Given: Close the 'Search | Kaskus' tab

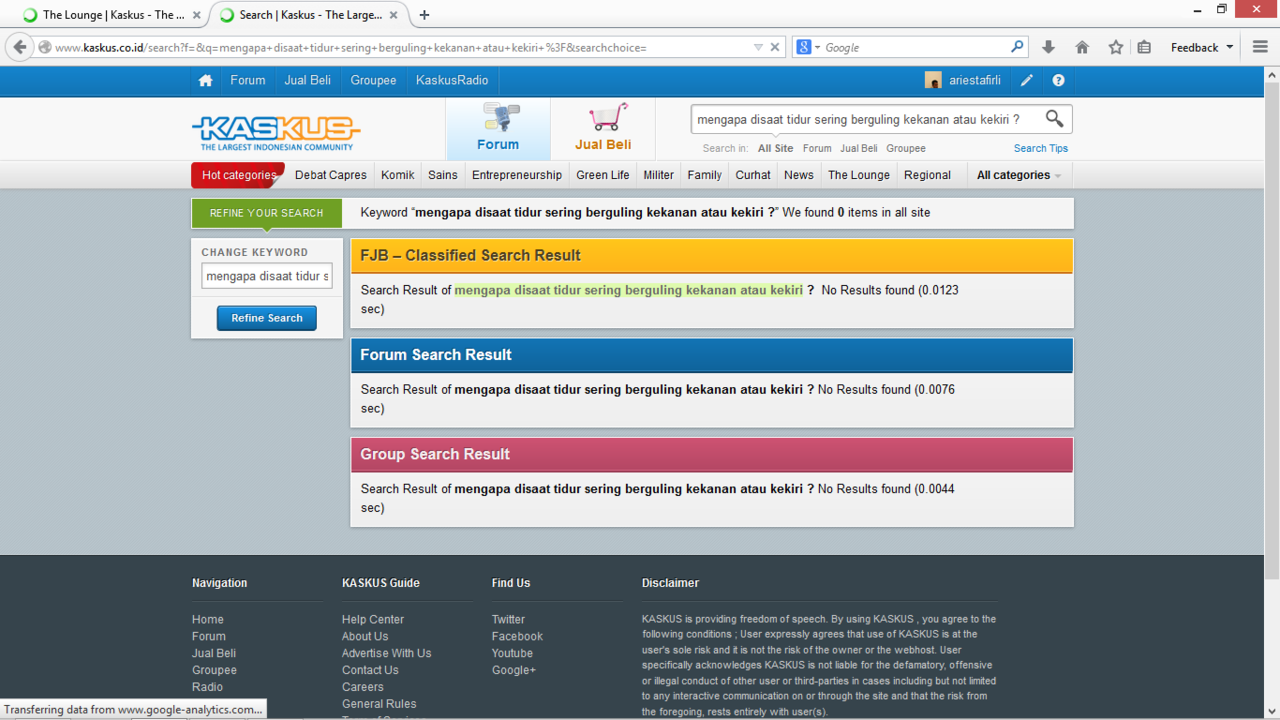Looking at the screenshot, I should coord(394,15).
